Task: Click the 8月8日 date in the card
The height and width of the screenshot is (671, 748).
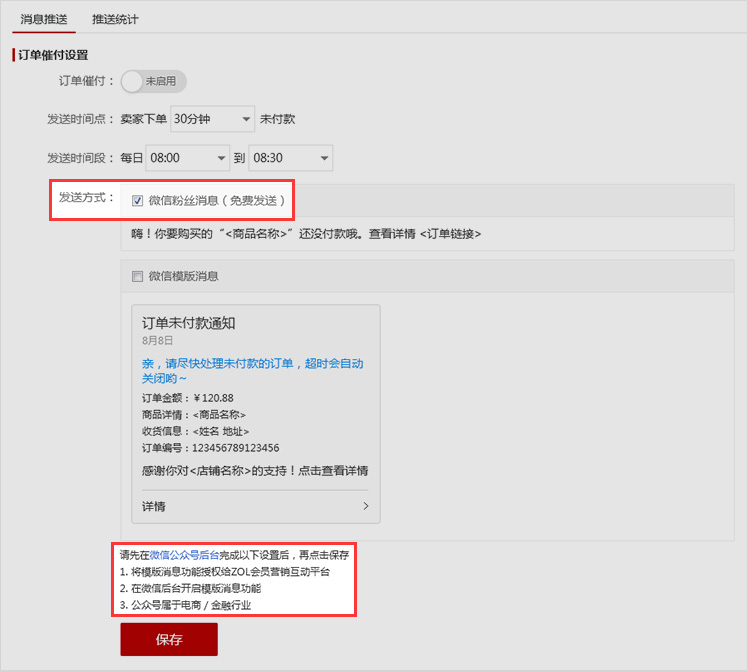Action: click(157, 341)
